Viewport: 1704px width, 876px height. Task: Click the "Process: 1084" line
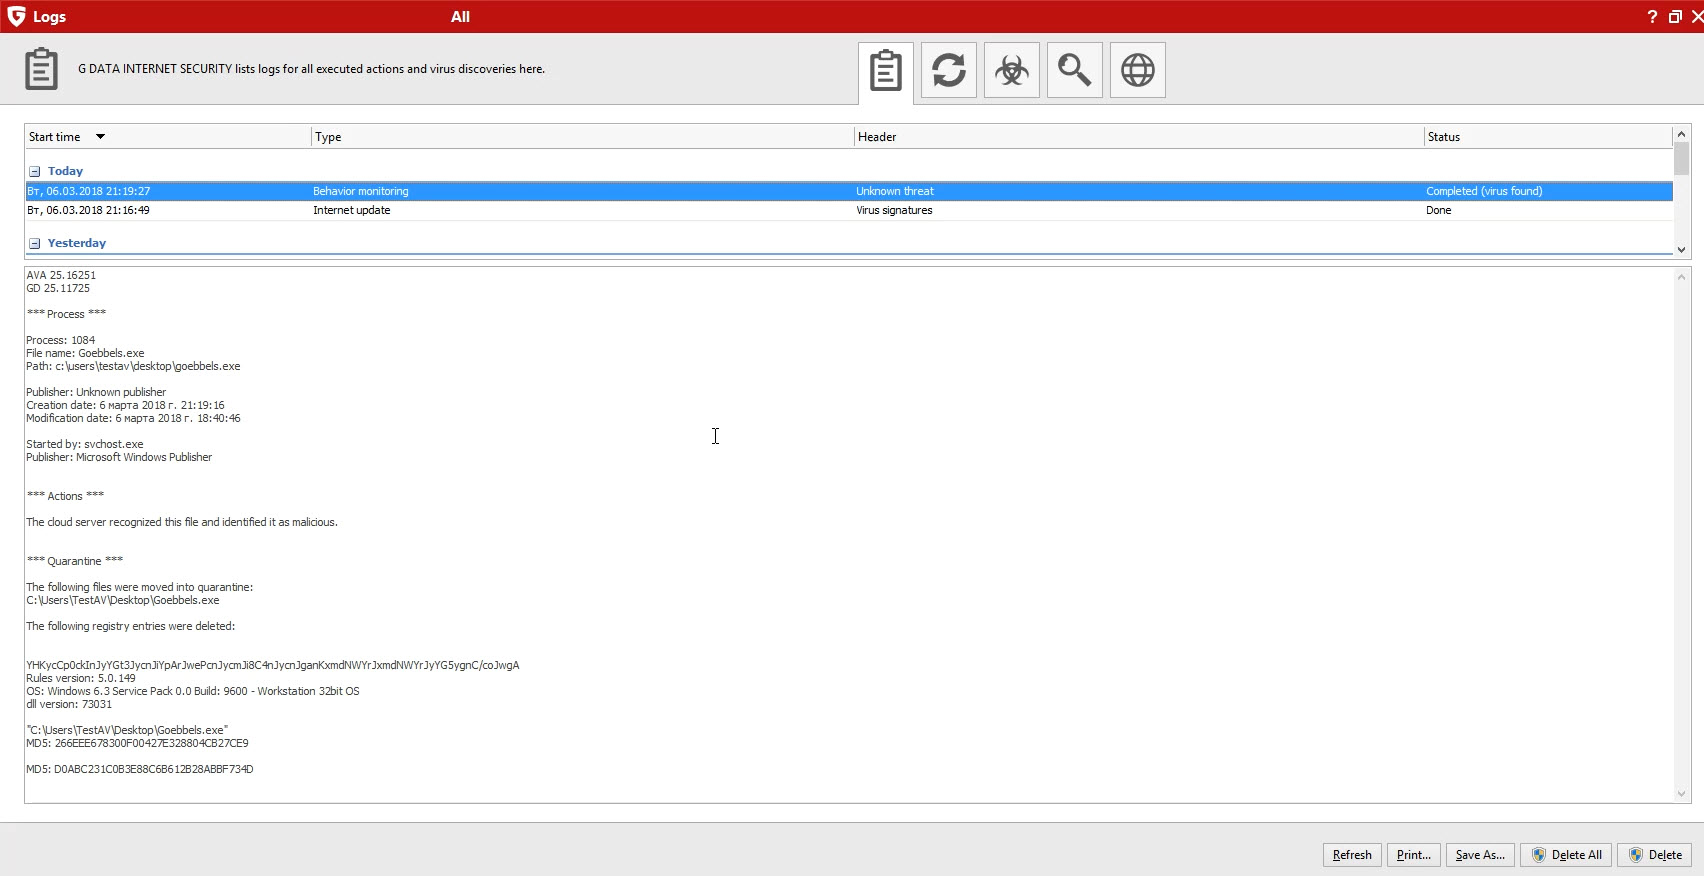(61, 340)
